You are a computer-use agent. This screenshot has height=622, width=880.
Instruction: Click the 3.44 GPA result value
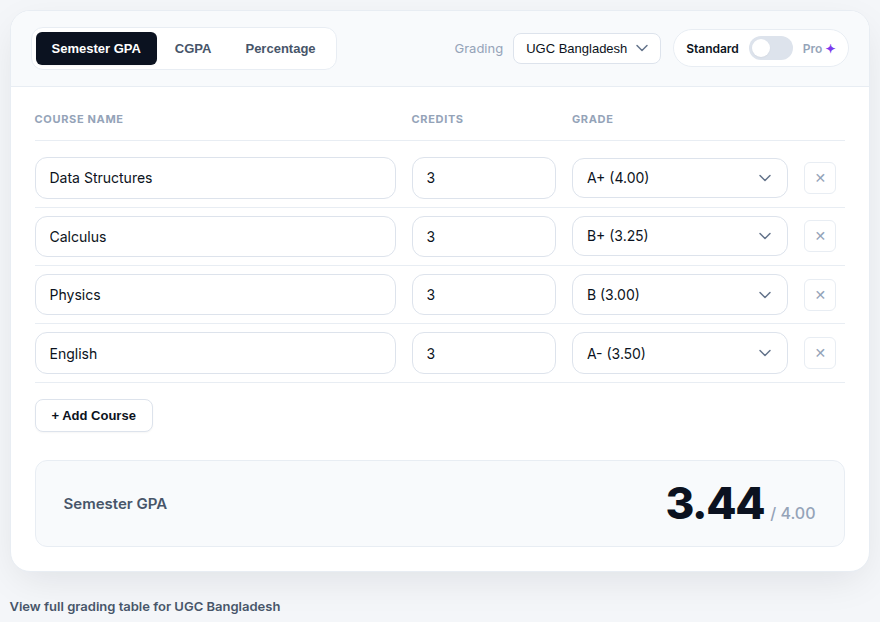click(715, 504)
